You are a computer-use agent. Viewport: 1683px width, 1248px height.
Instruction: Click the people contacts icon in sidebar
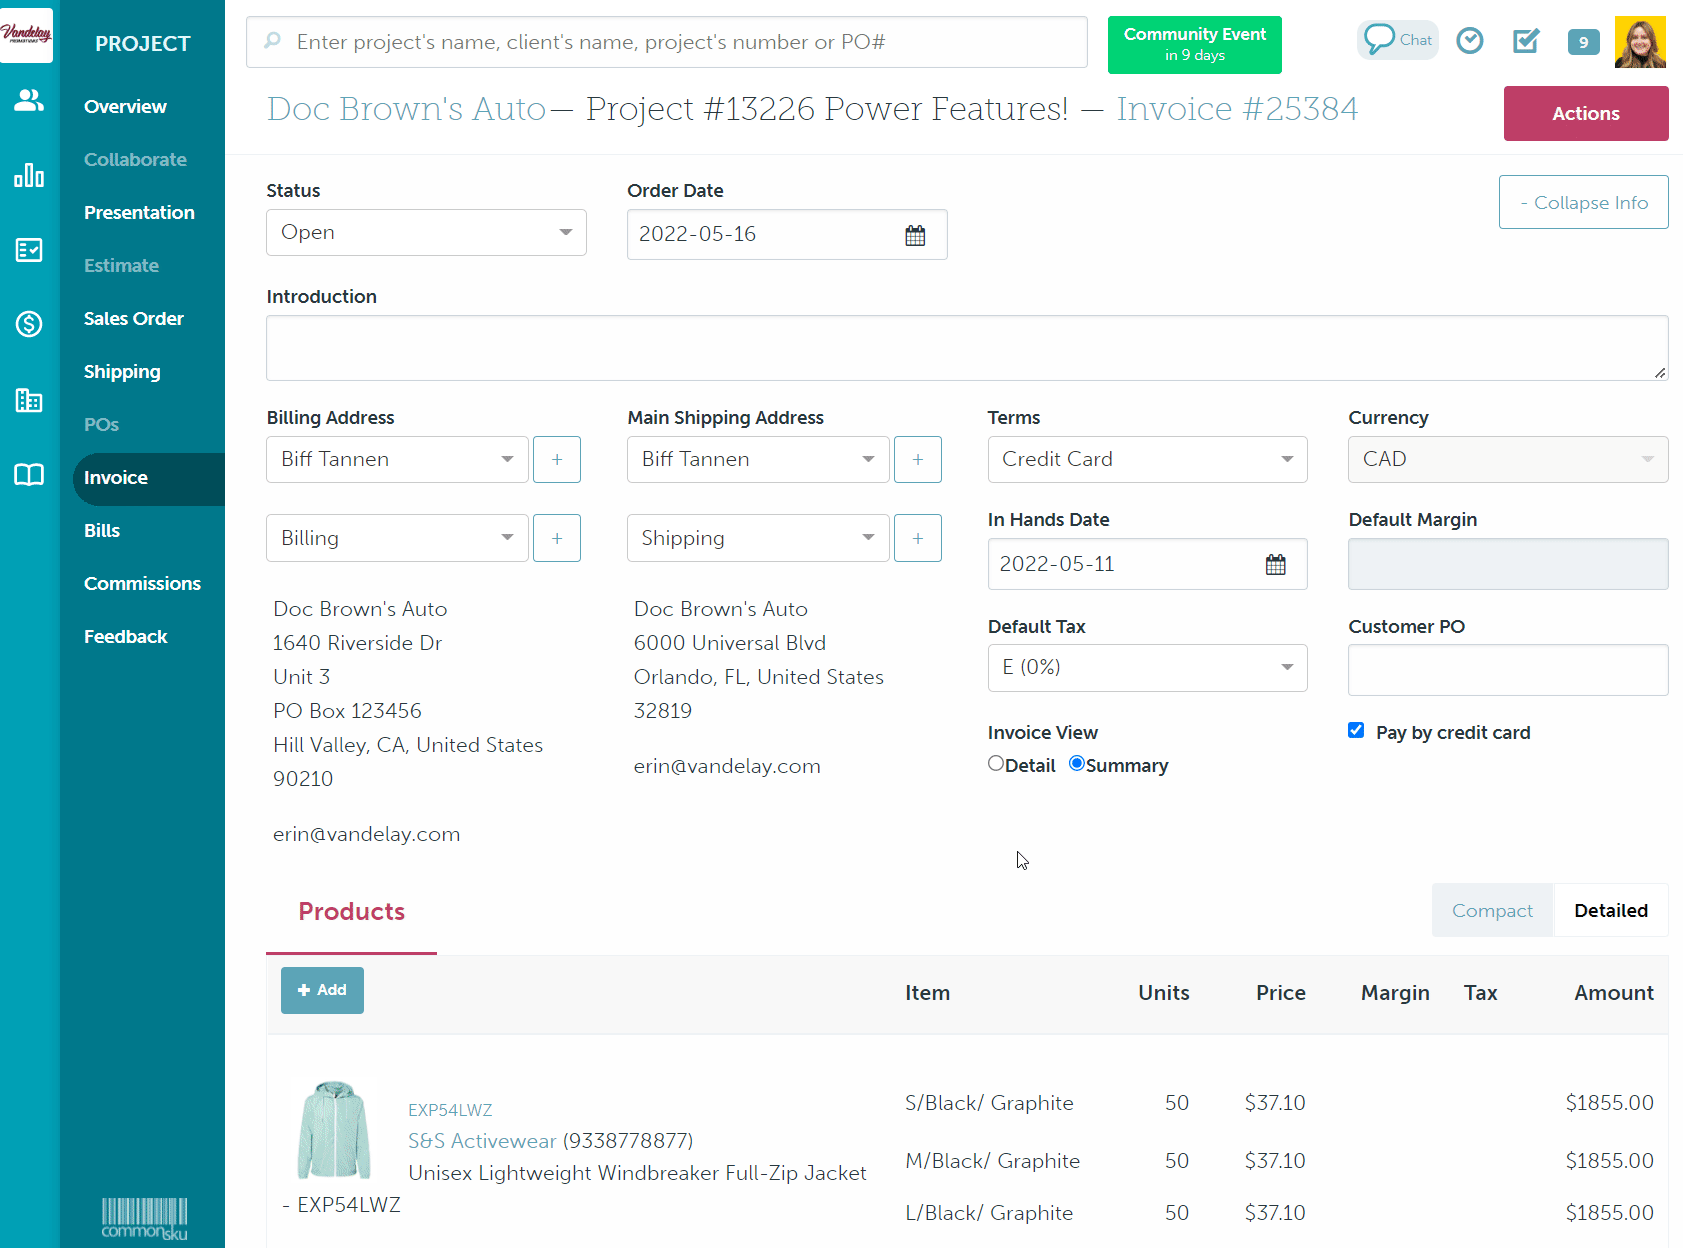[x=29, y=100]
